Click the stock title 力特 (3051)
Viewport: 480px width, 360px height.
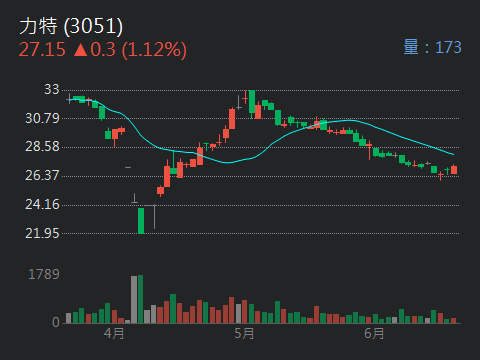(71, 26)
